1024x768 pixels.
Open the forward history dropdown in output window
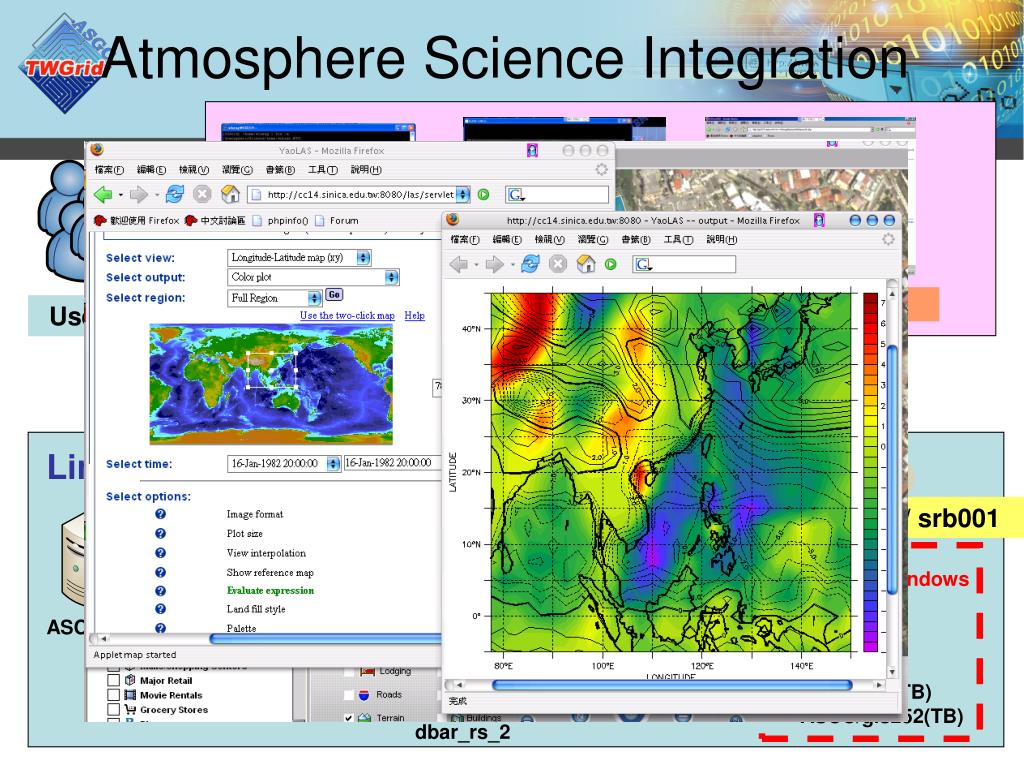coord(513,264)
